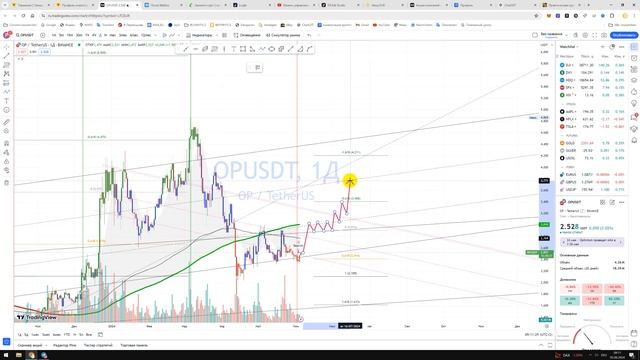This screenshot has width=640, height=360.
Task: Pick horizontal line in floating drawing toolbar
Action: pyautogui.click(x=196, y=49)
